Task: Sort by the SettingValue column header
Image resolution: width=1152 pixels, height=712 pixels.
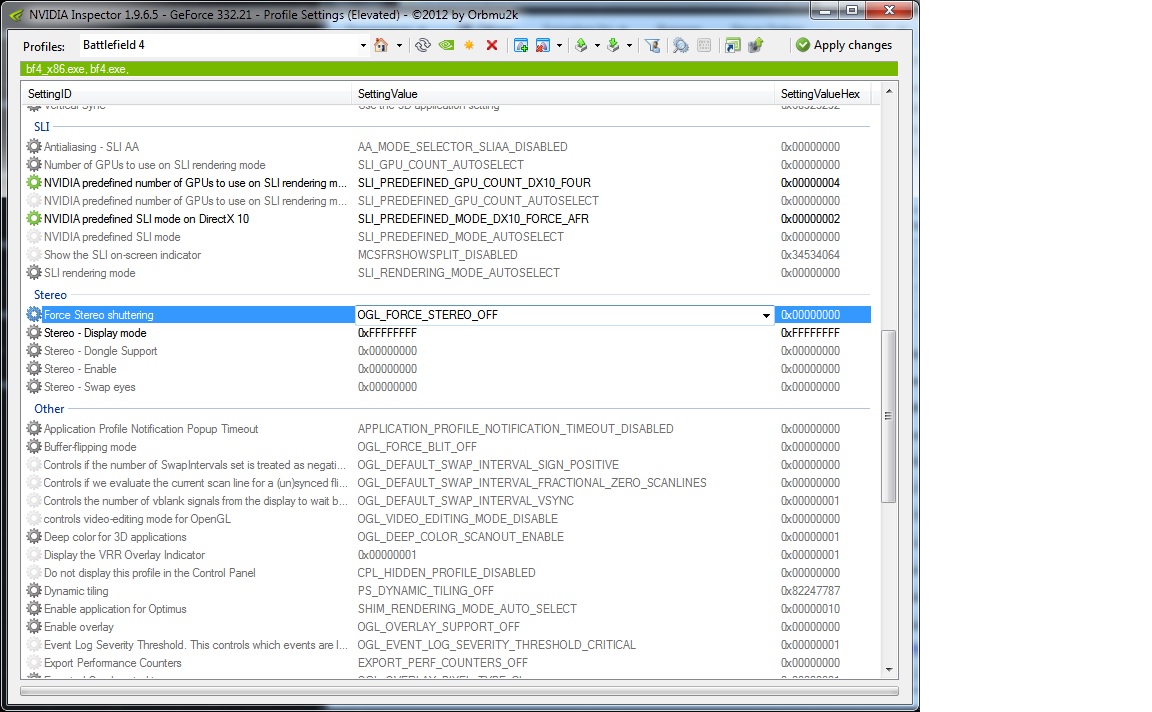Action: pos(563,94)
